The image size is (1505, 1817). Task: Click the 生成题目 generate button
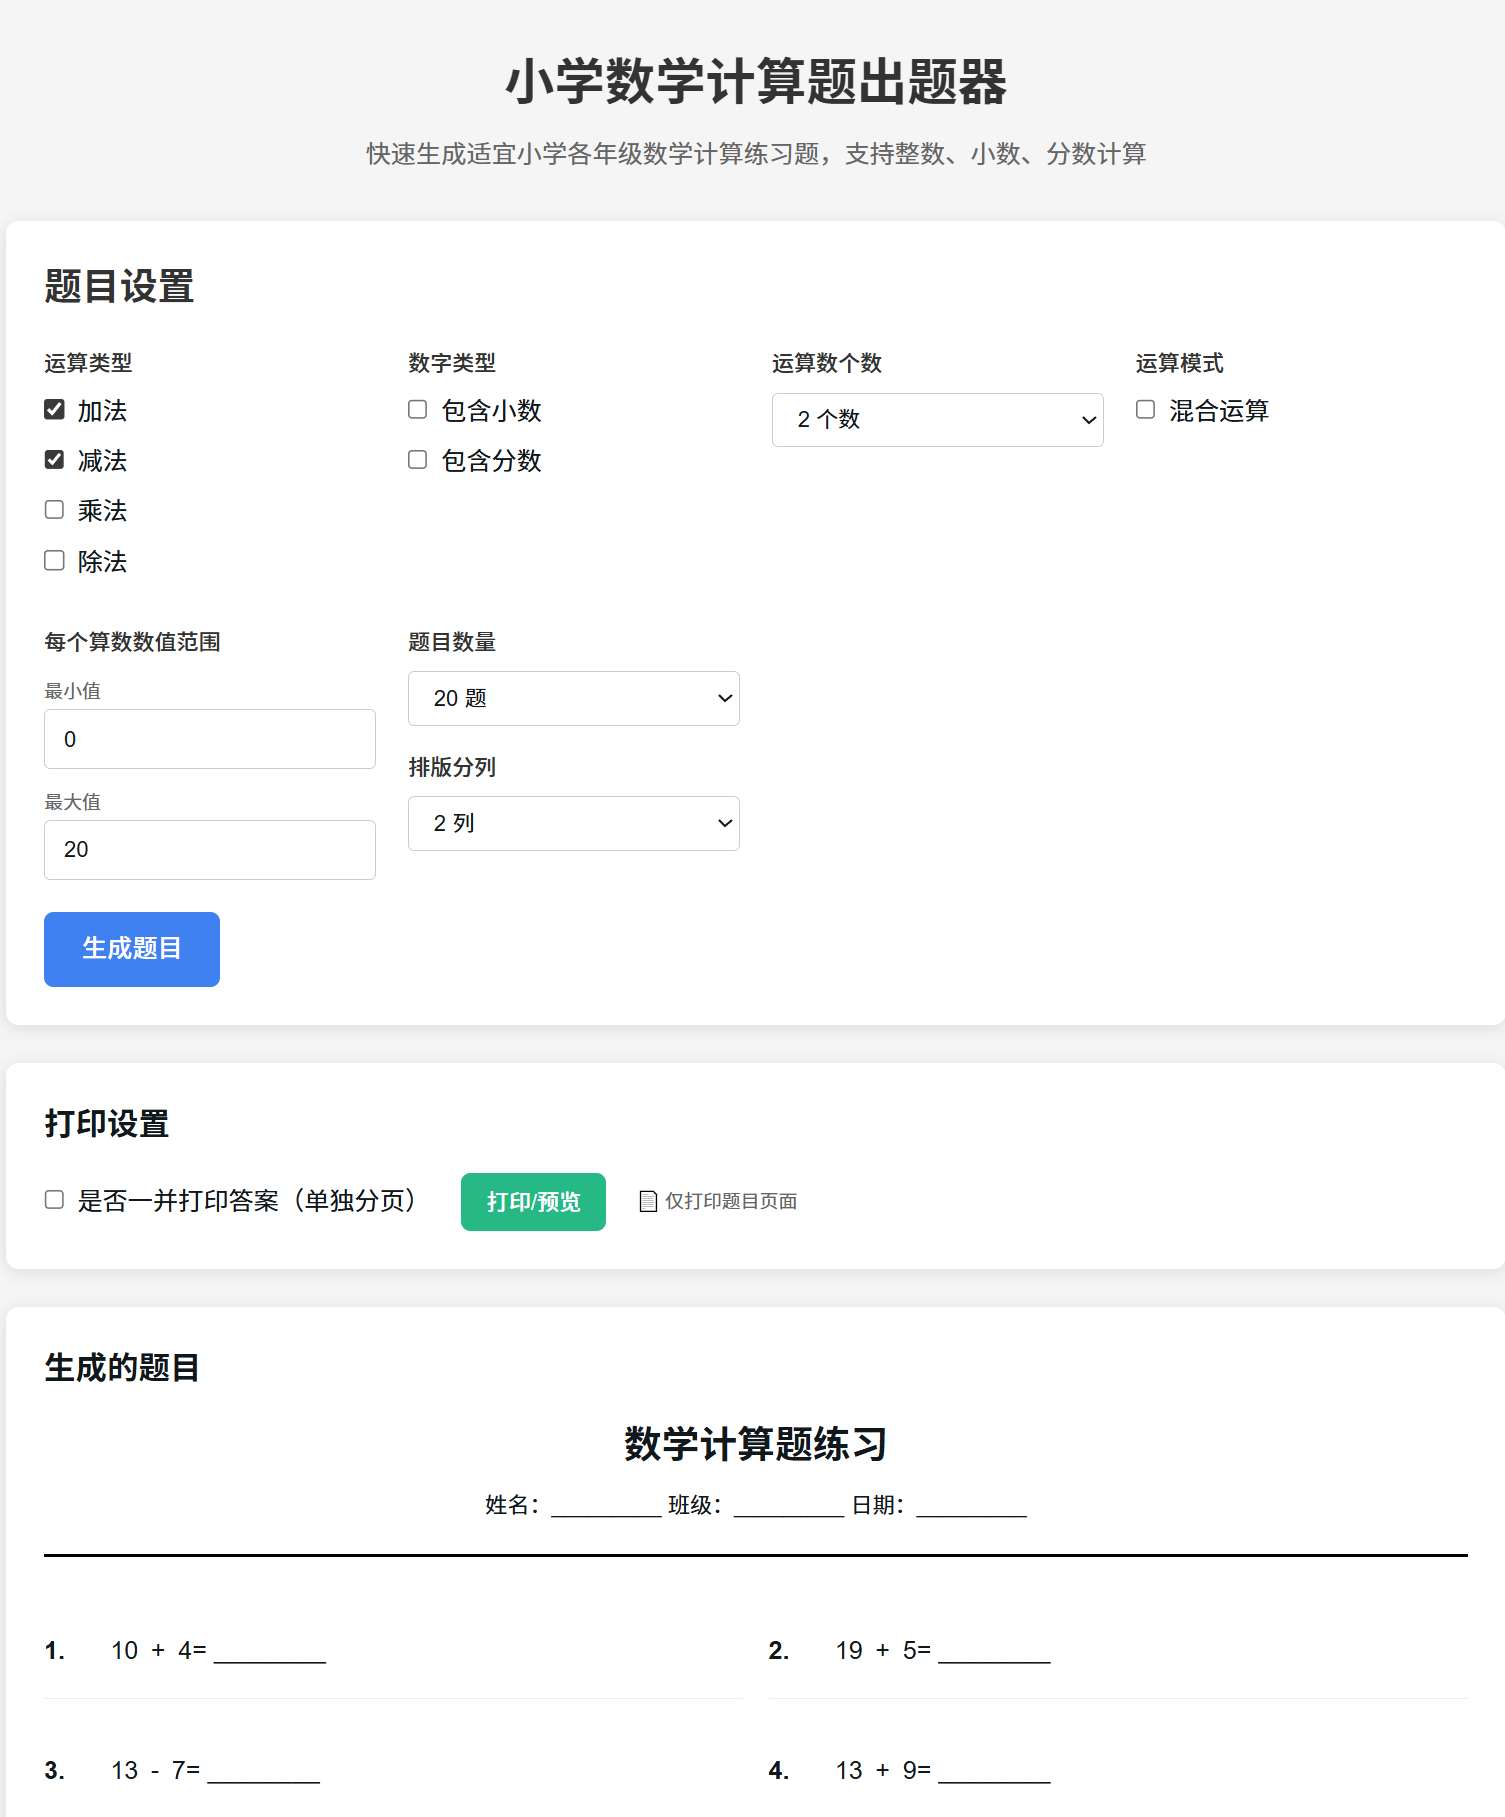(x=131, y=949)
